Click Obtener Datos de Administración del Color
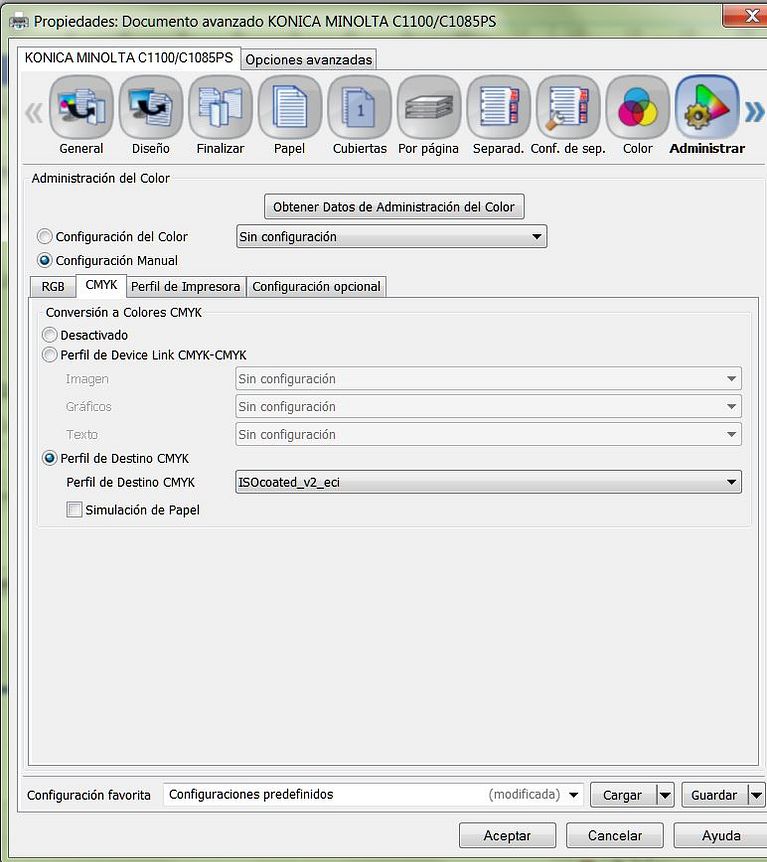 [394, 207]
